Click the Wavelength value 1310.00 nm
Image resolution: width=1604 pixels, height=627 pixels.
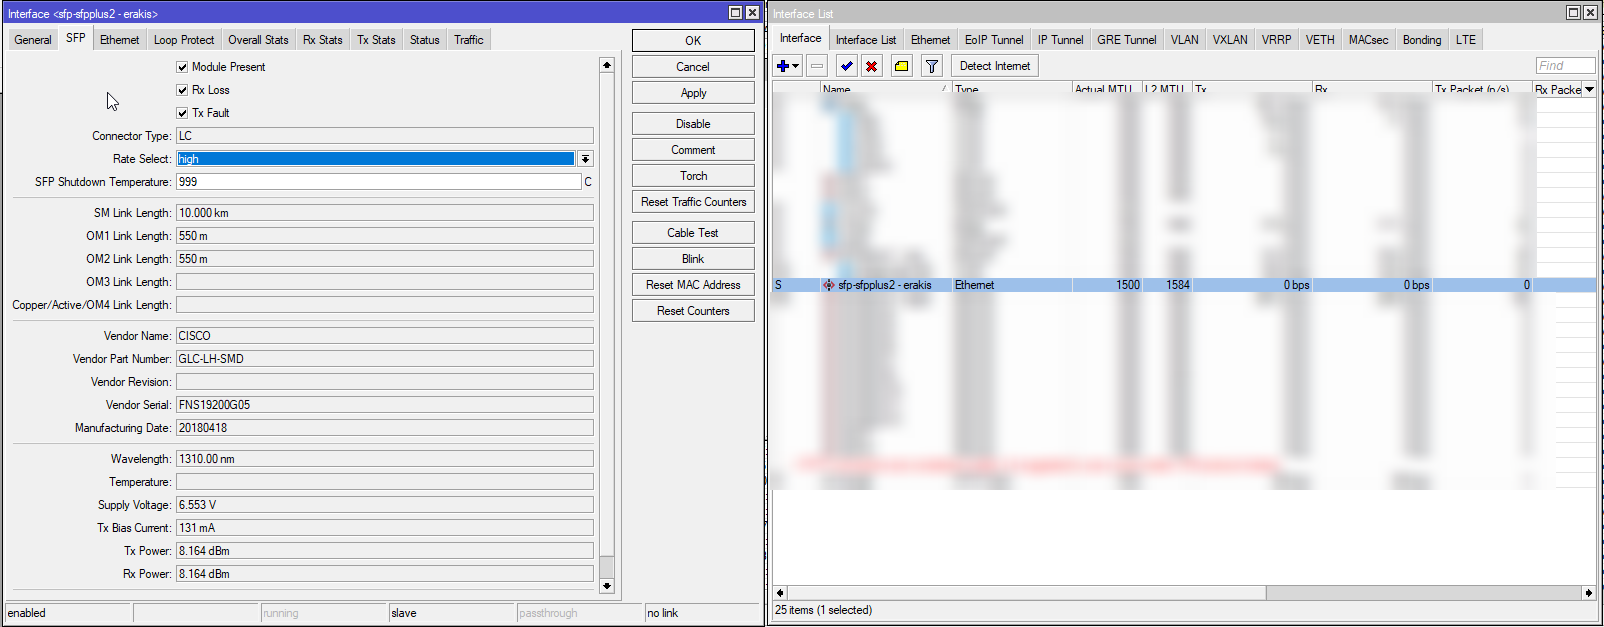coord(385,459)
